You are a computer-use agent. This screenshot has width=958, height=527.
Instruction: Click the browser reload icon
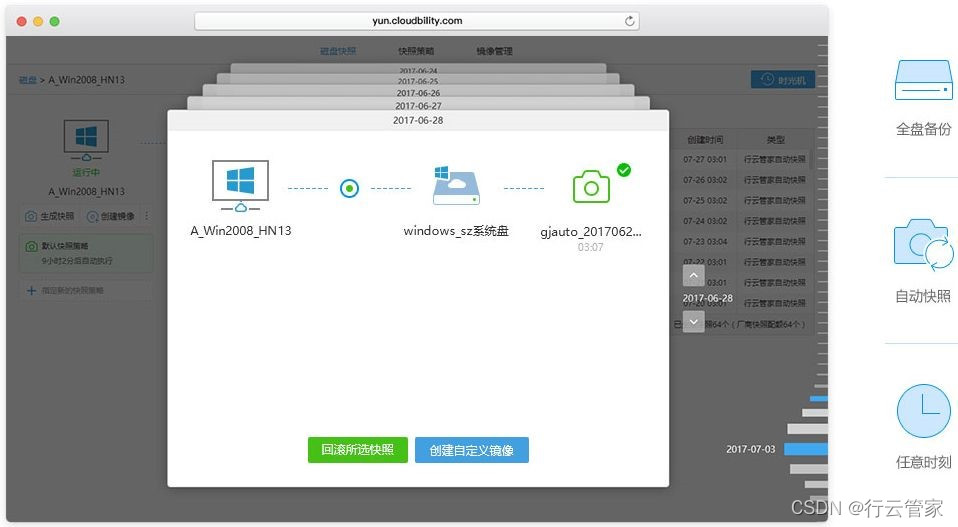coord(629,21)
